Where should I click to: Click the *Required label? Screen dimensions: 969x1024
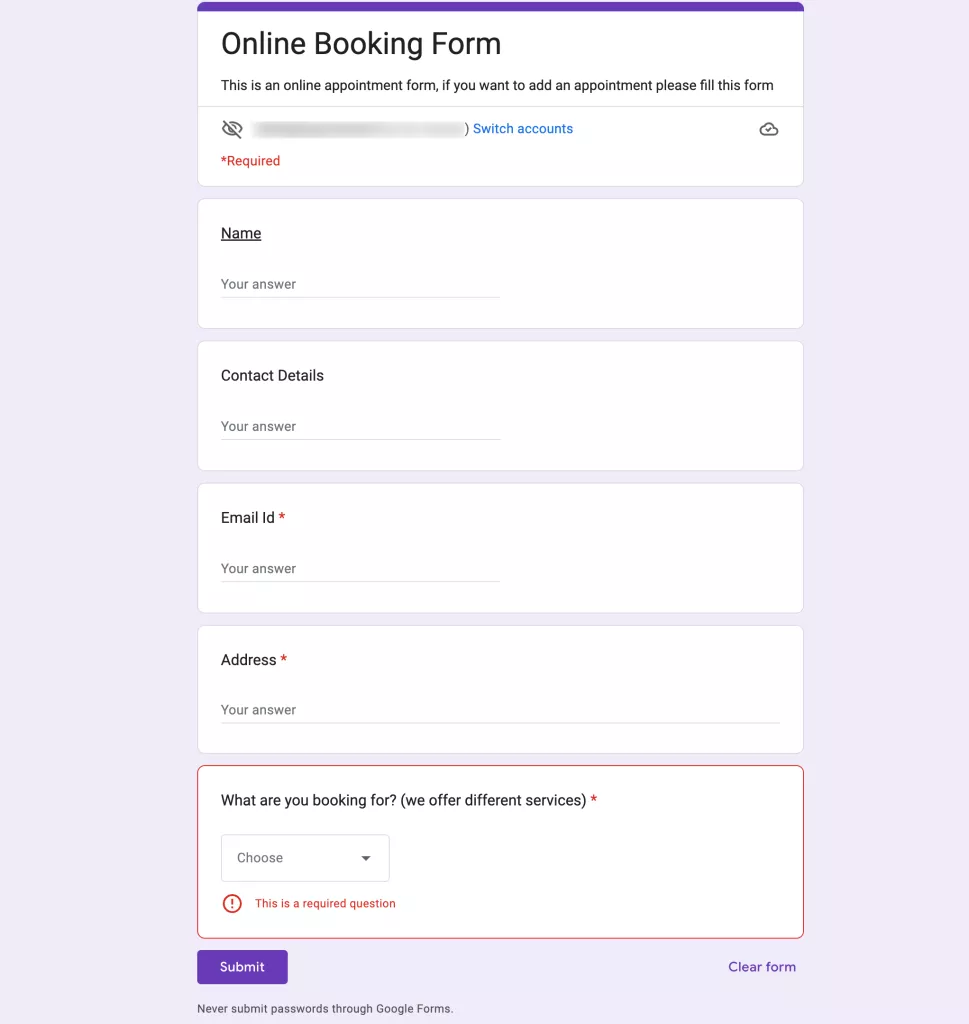click(x=250, y=160)
